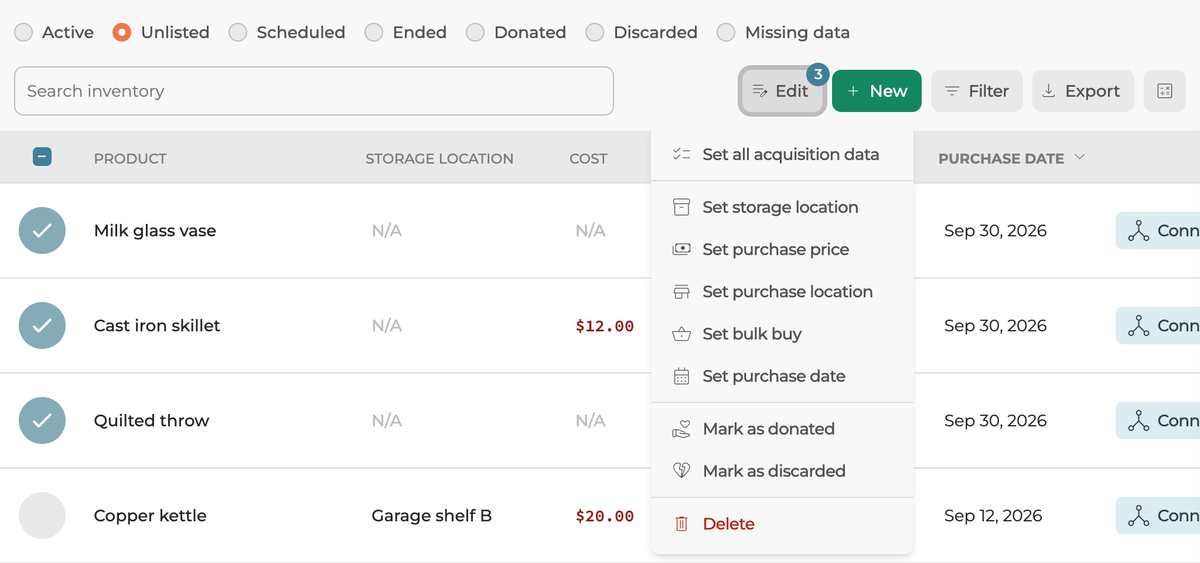Choose the Ended radio option
Viewport: 1200px width, 563px height.
374,32
